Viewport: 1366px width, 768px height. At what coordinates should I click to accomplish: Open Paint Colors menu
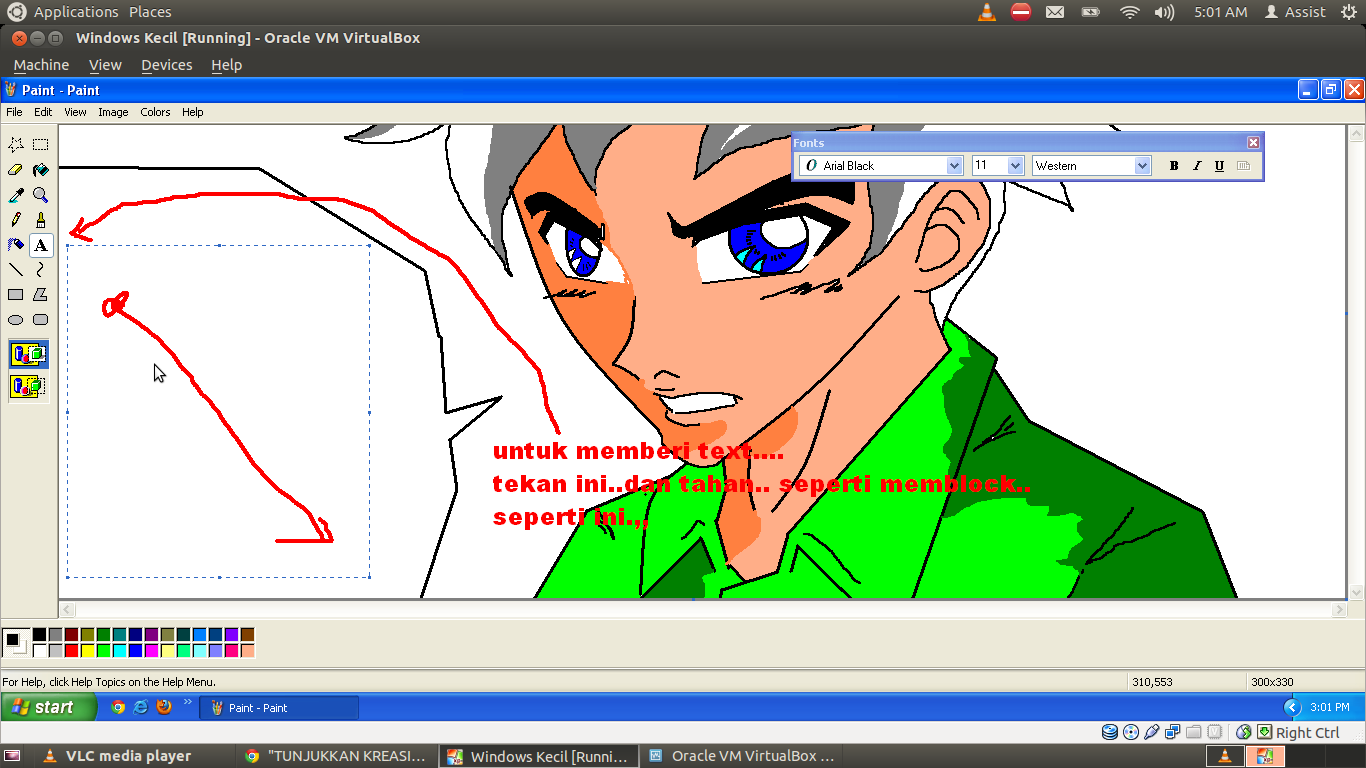tap(155, 112)
